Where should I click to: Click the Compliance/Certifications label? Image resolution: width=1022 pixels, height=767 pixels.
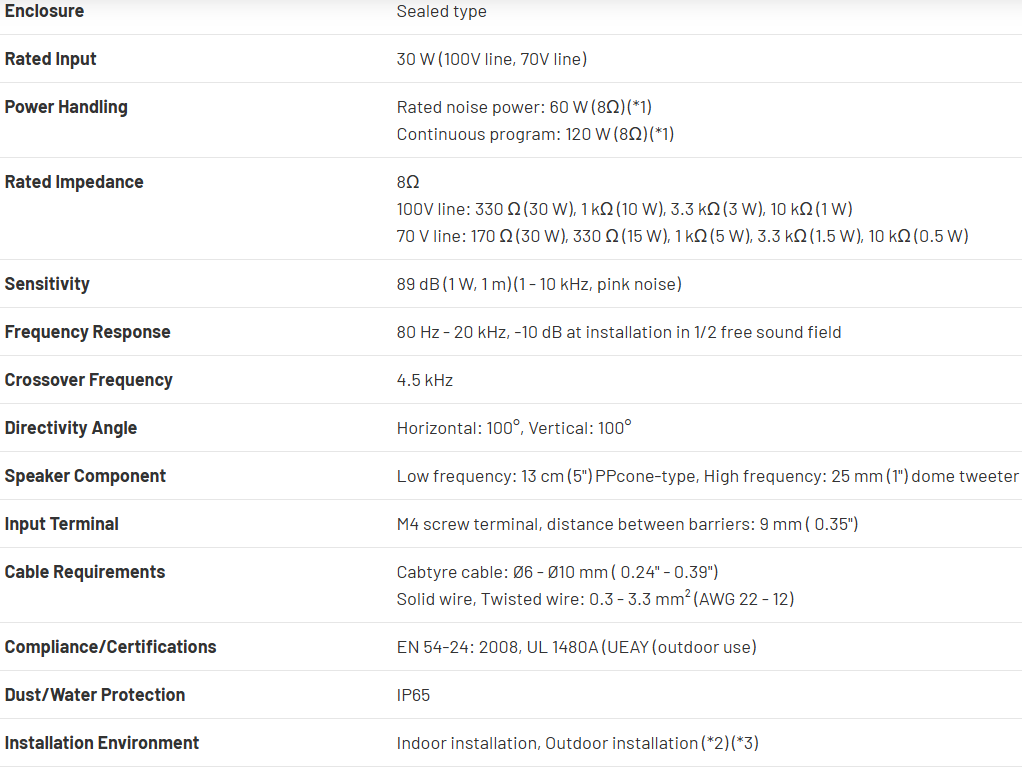click(110, 647)
